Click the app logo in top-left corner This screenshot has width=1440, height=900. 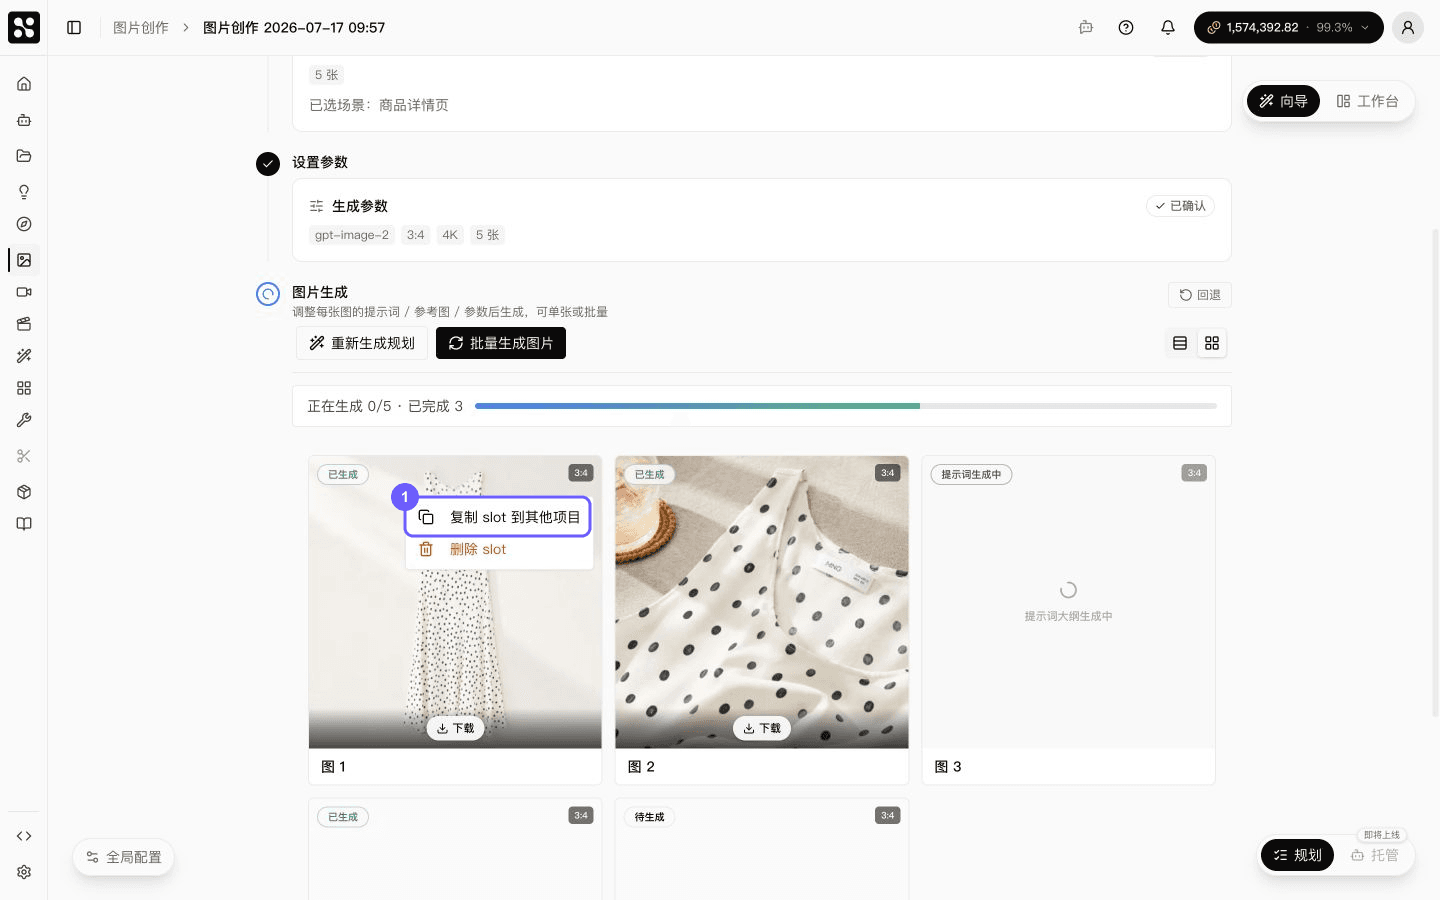tap(24, 27)
